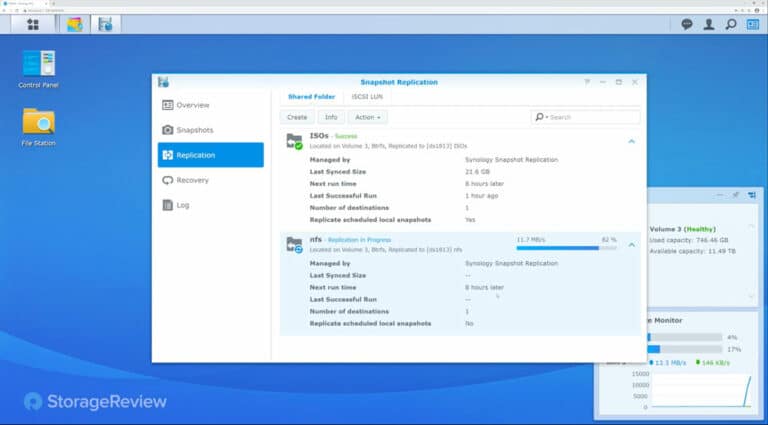The image size is (768, 425).
Task: Click Snapshot Replication window title icon
Action: click(x=163, y=82)
